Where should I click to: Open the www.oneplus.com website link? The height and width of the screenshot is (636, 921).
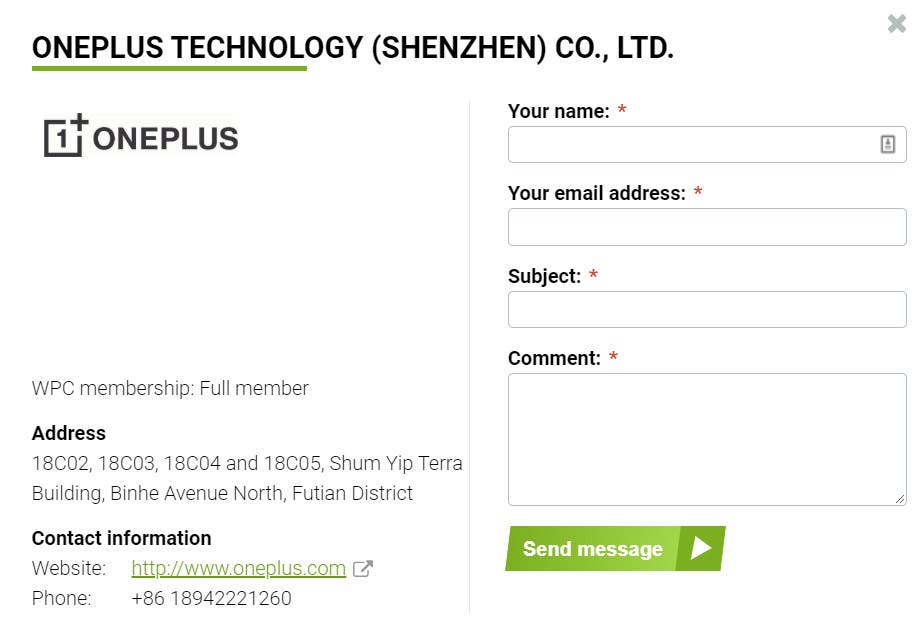[239, 569]
